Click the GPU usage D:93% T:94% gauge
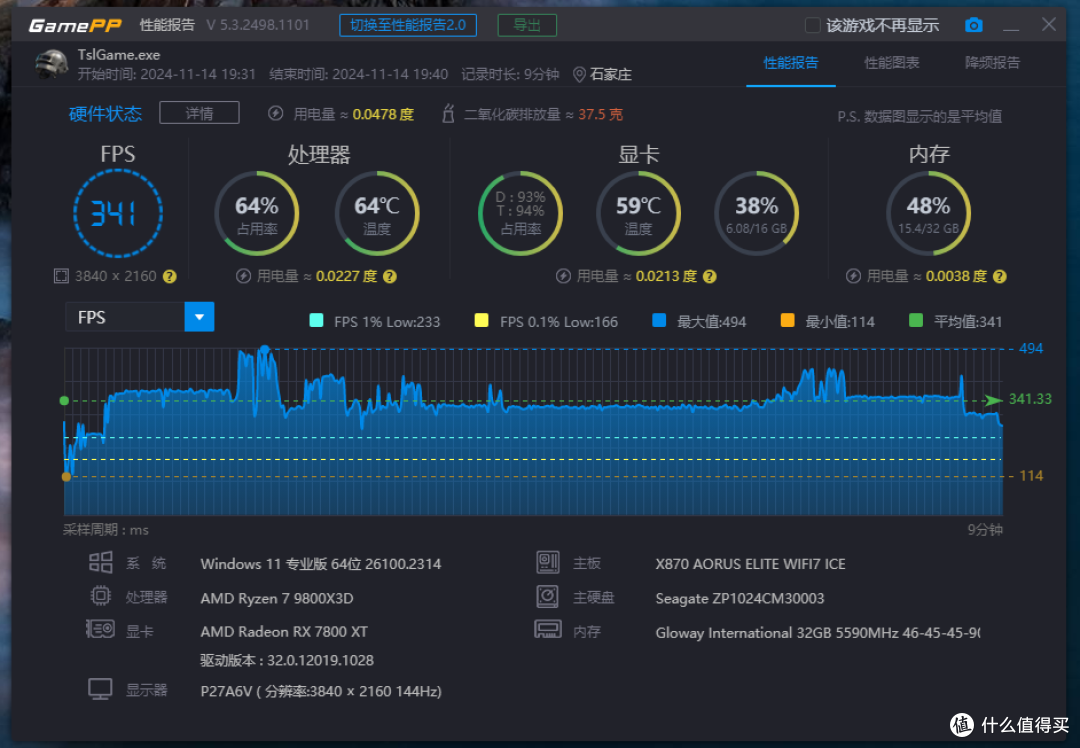Viewport: 1080px width, 748px height. 521,214
